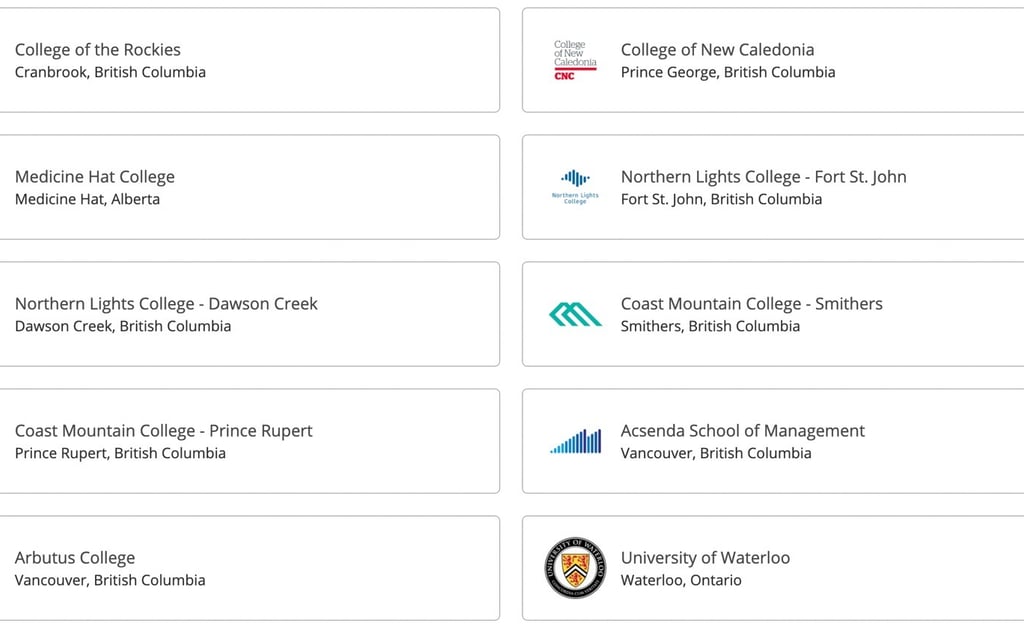The image size is (1024, 629).
Task: Click the College of New Caledonia CNC logo
Action: coord(575,60)
